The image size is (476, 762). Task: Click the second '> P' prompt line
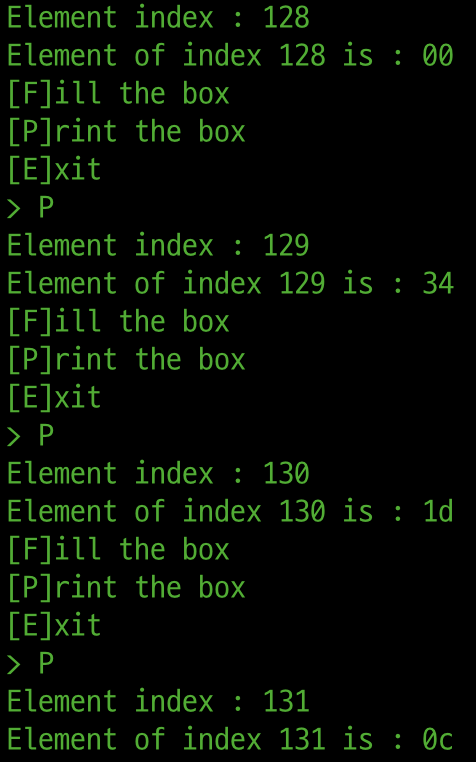coord(30,435)
